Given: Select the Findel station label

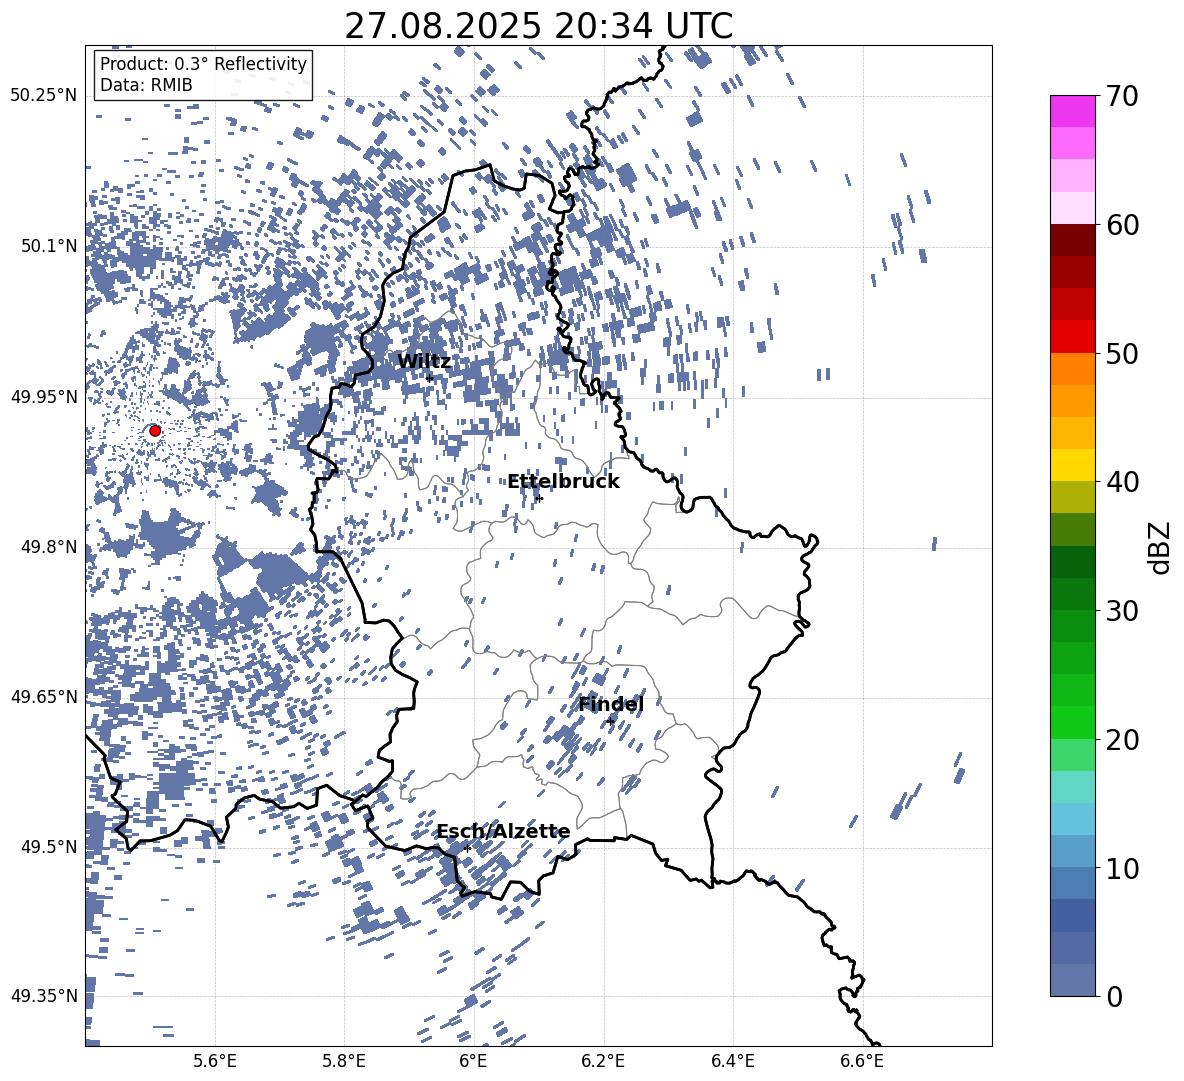Looking at the screenshot, I should pyautogui.click(x=611, y=704).
